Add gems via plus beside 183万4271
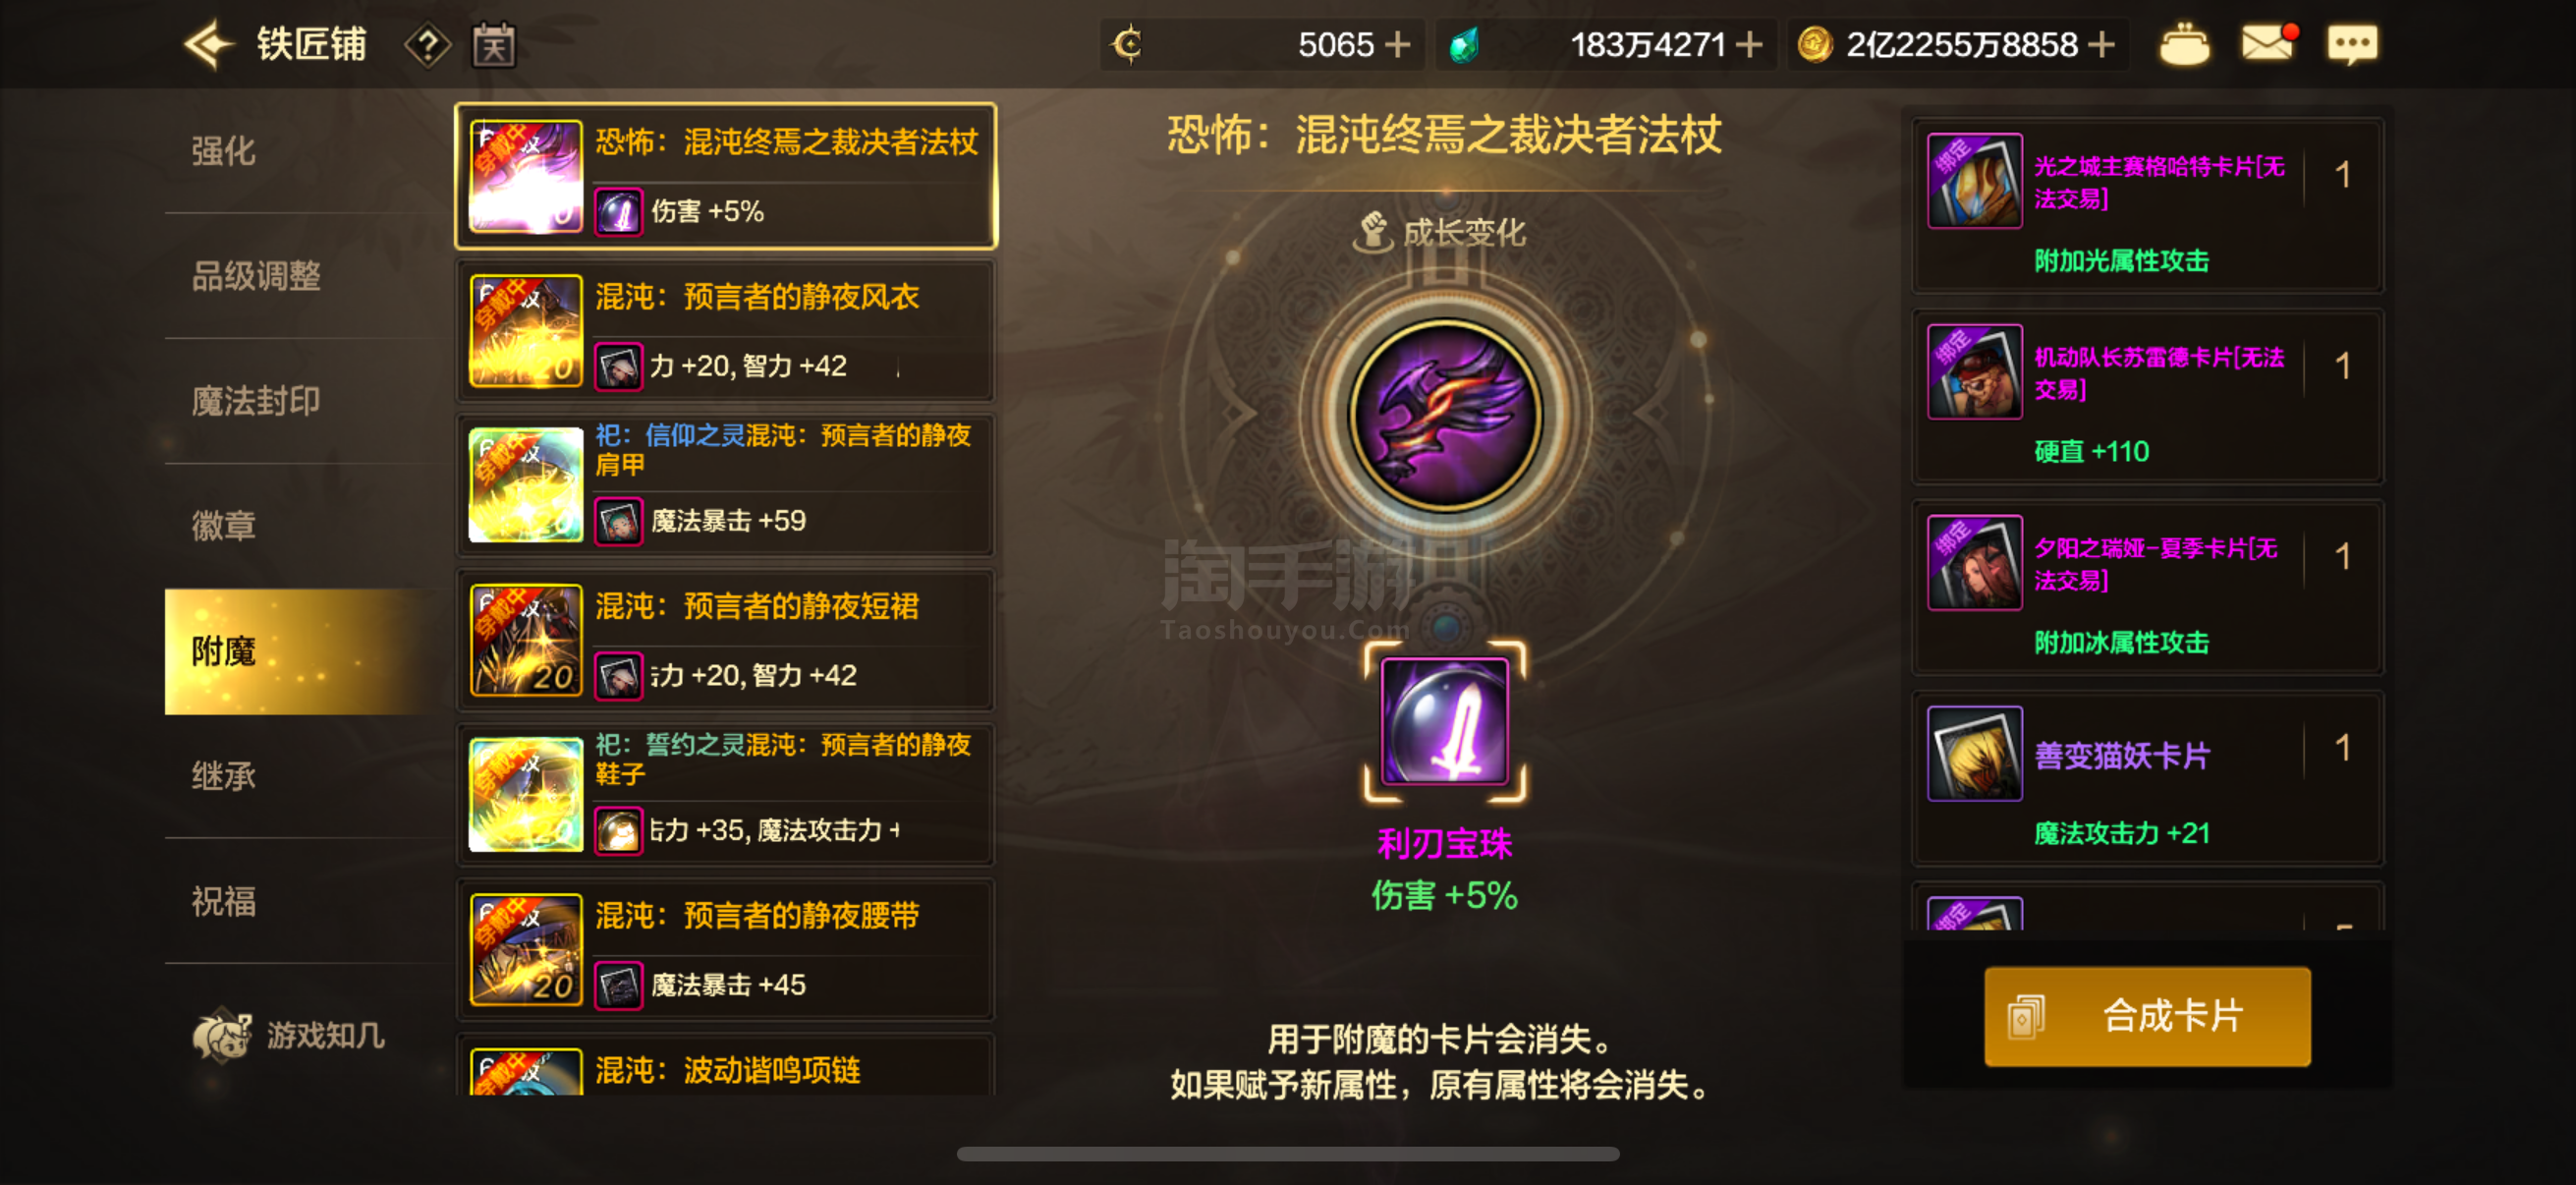2576x1185 pixels. (1749, 44)
